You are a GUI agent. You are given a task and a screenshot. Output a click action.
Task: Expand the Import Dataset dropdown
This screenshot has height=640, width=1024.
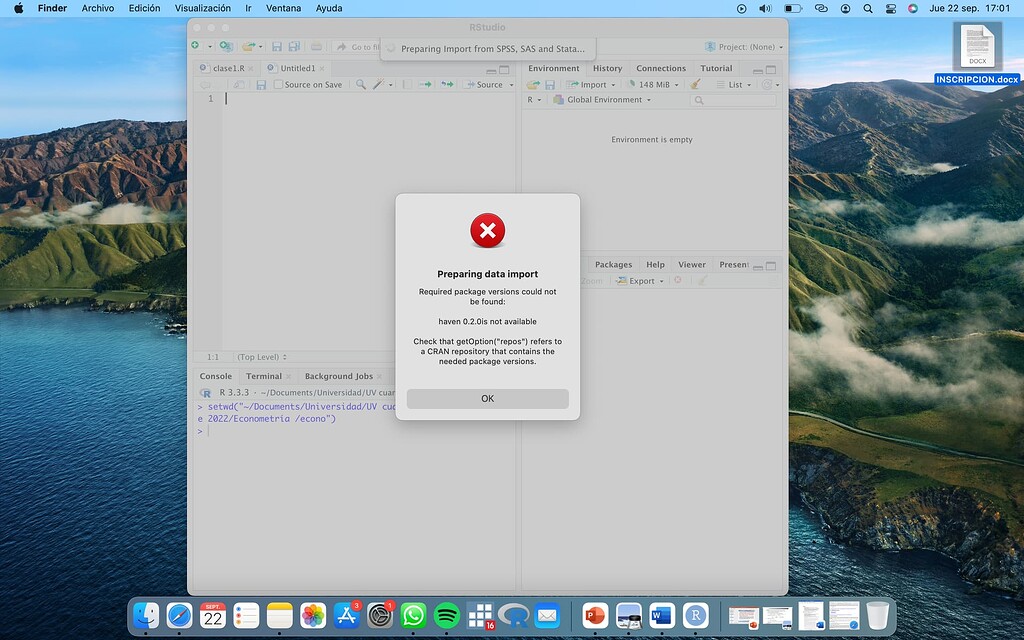tap(593, 85)
